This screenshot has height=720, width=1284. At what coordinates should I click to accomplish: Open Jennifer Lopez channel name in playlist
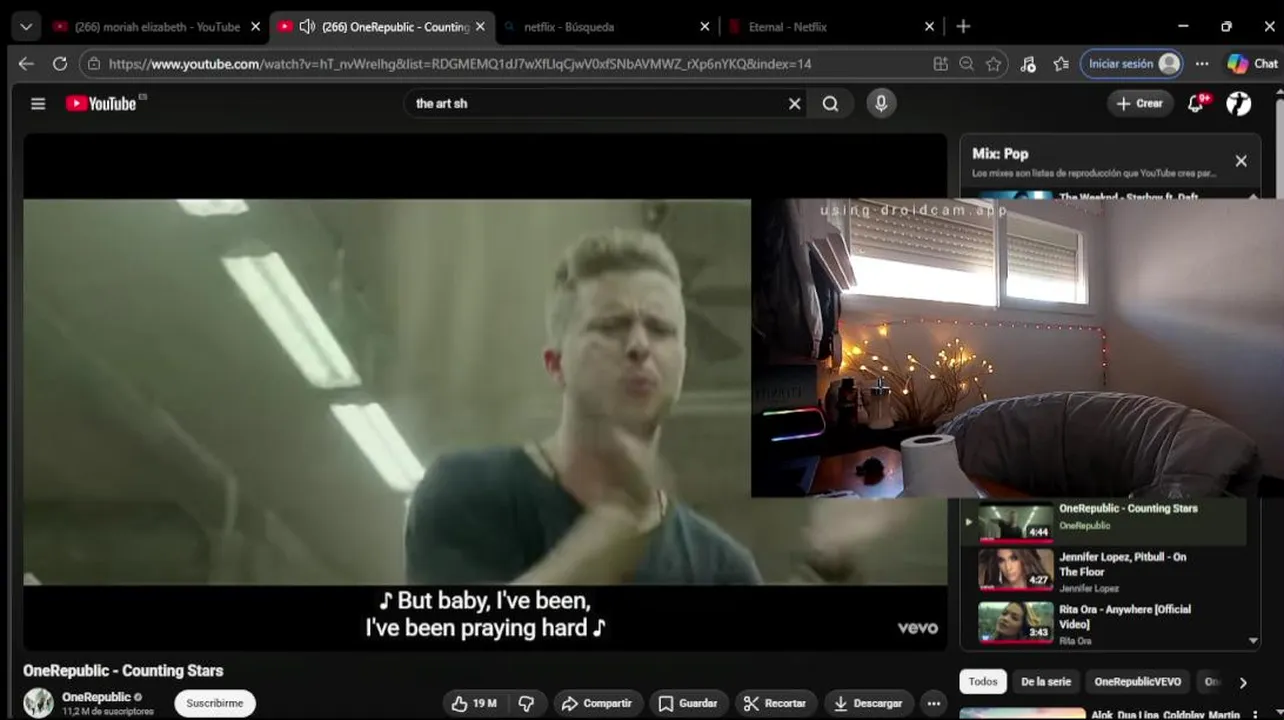point(1089,589)
